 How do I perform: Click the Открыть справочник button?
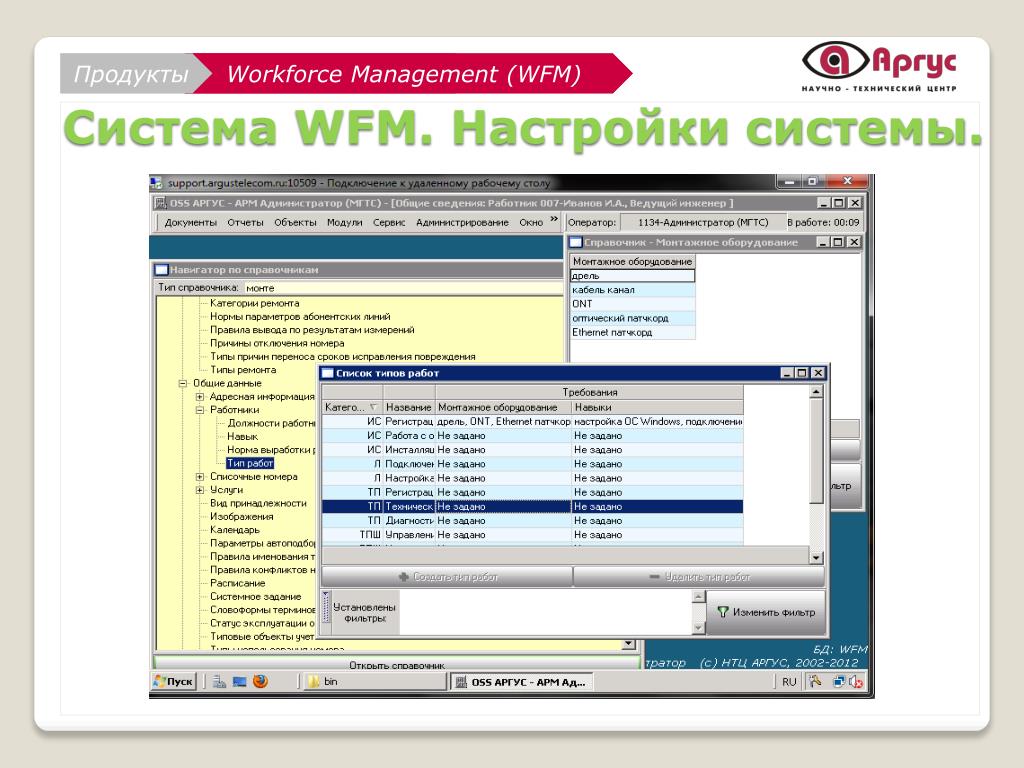pyautogui.click(x=396, y=664)
